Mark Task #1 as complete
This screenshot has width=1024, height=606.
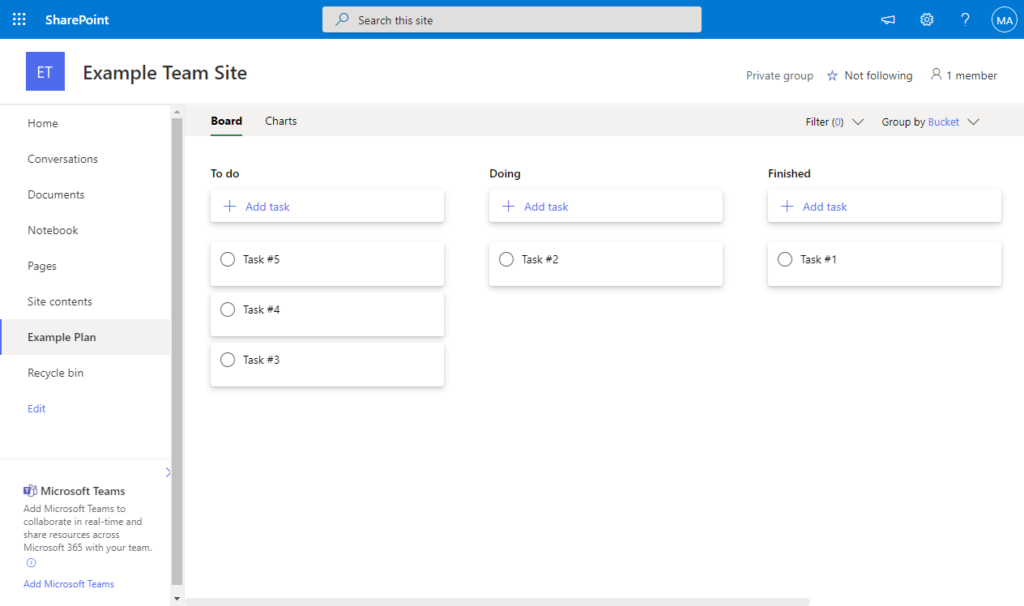pyautogui.click(x=785, y=259)
